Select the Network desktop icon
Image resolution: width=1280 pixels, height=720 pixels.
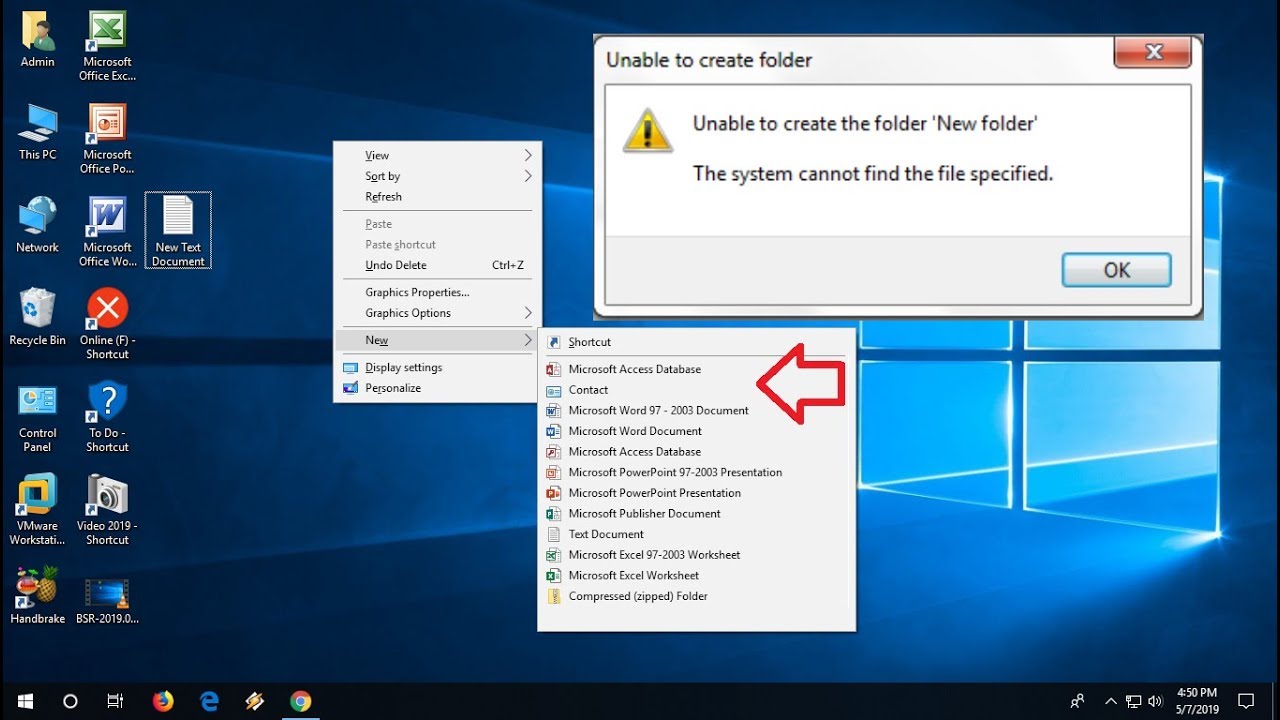tap(37, 226)
